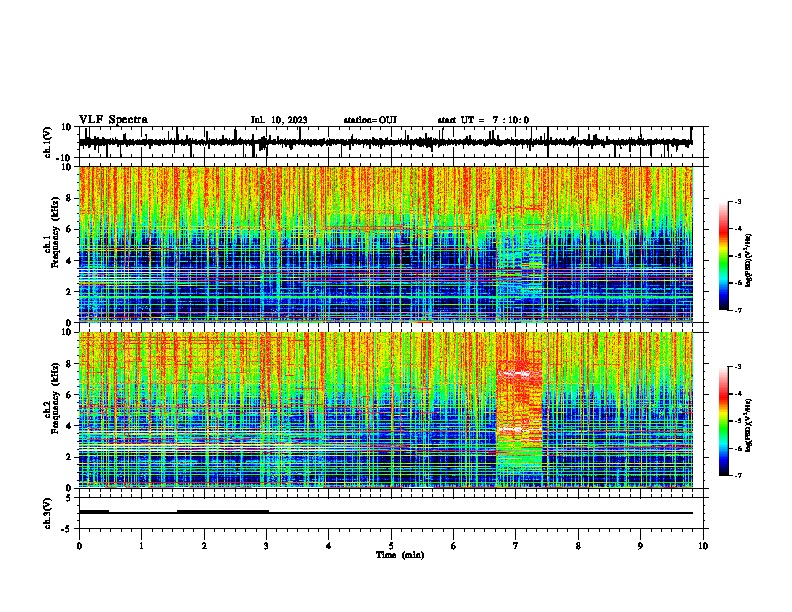The width and height of the screenshot is (792, 612).
Task: Click the "-7" label on the ch.2 colorbar
Action: coord(737,475)
